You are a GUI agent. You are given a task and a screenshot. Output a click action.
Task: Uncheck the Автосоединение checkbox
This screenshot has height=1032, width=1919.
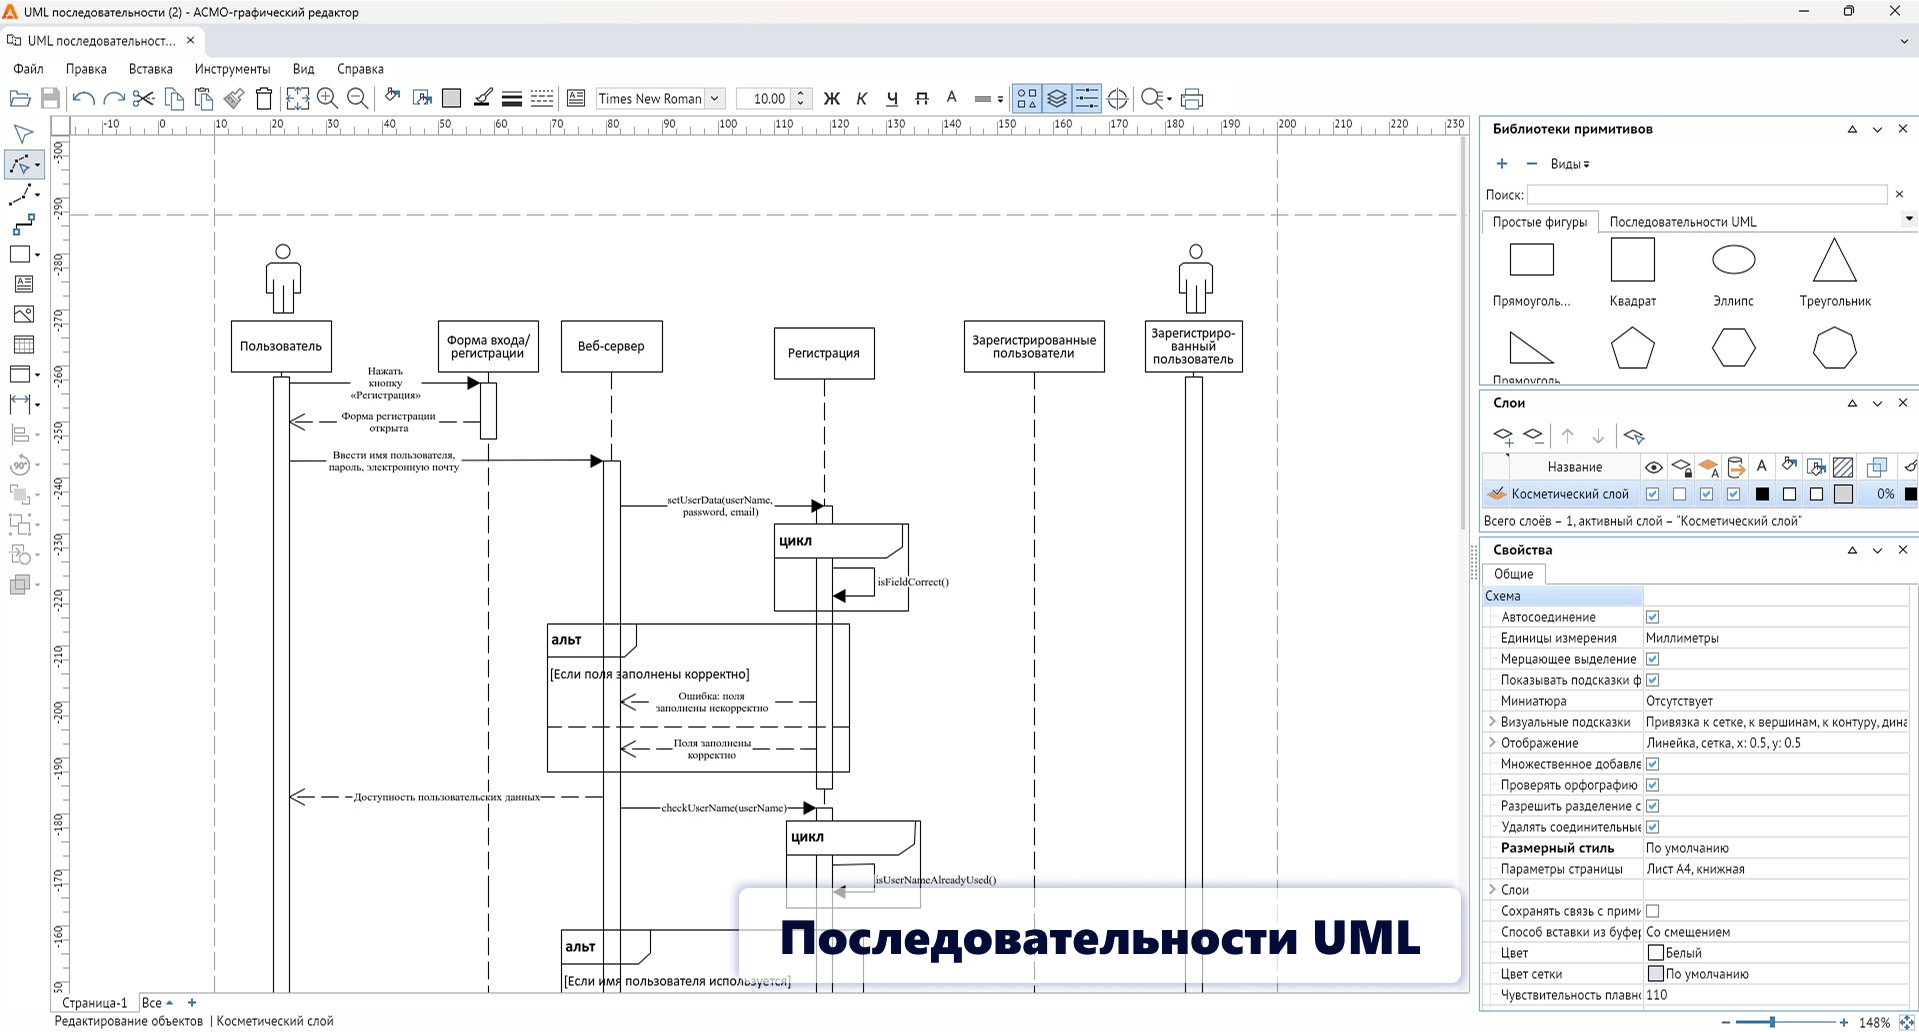[x=1652, y=617]
